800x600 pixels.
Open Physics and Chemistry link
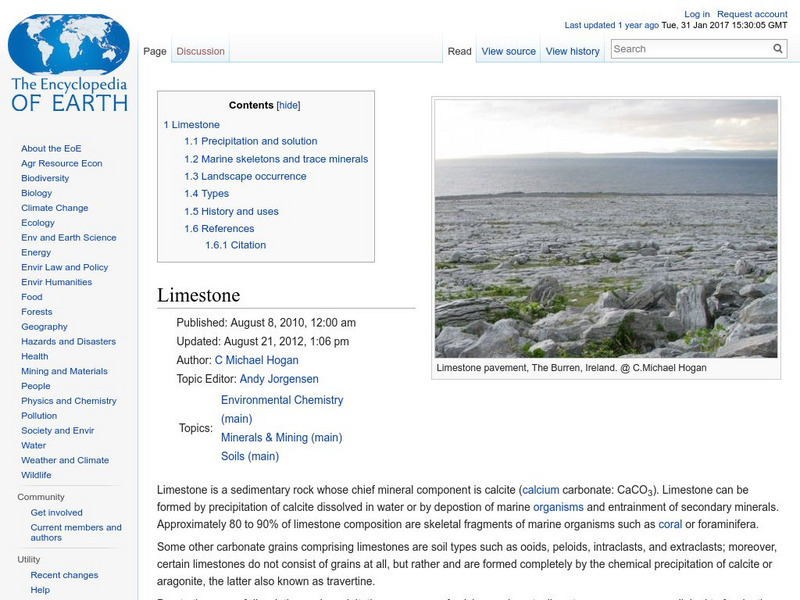[69, 401]
